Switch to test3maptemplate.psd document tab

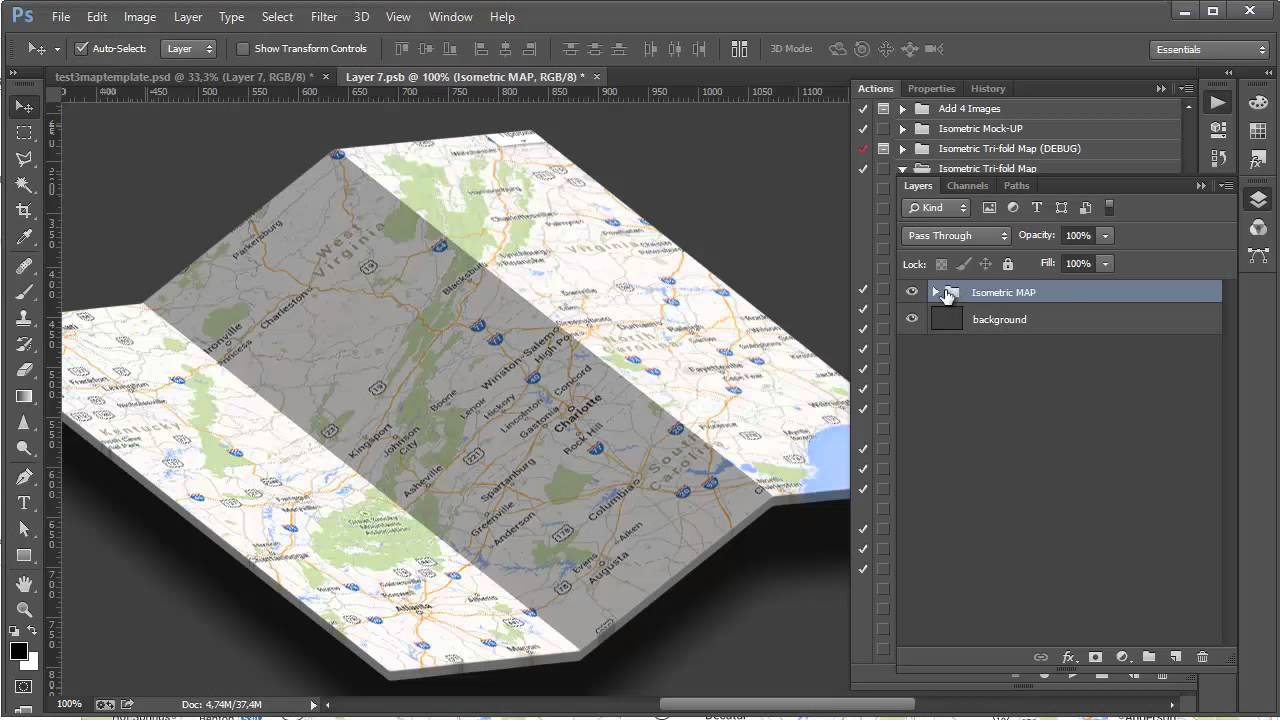184,77
